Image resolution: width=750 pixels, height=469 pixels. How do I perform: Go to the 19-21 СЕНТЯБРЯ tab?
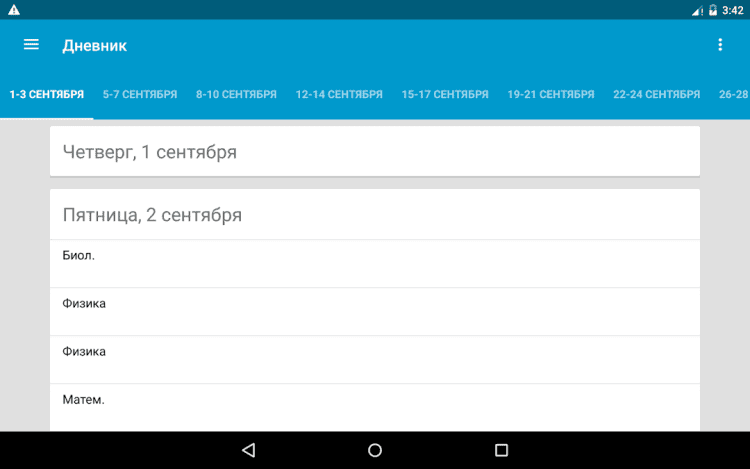(551, 95)
